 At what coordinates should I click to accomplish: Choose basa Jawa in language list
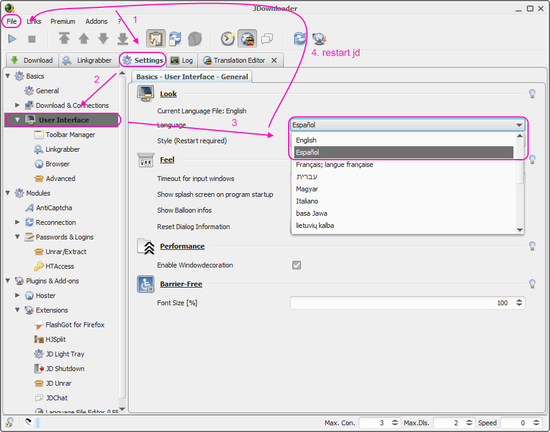pyautogui.click(x=403, y=214)
